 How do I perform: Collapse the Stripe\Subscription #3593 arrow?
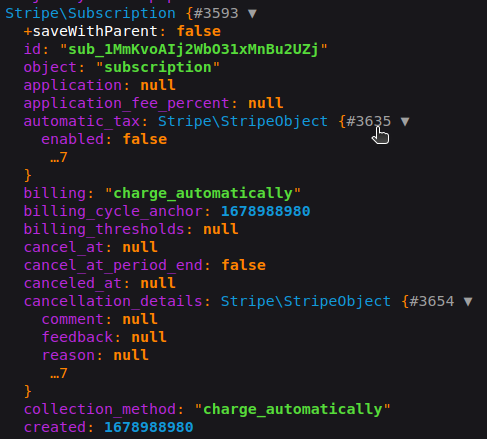(252, 14)
